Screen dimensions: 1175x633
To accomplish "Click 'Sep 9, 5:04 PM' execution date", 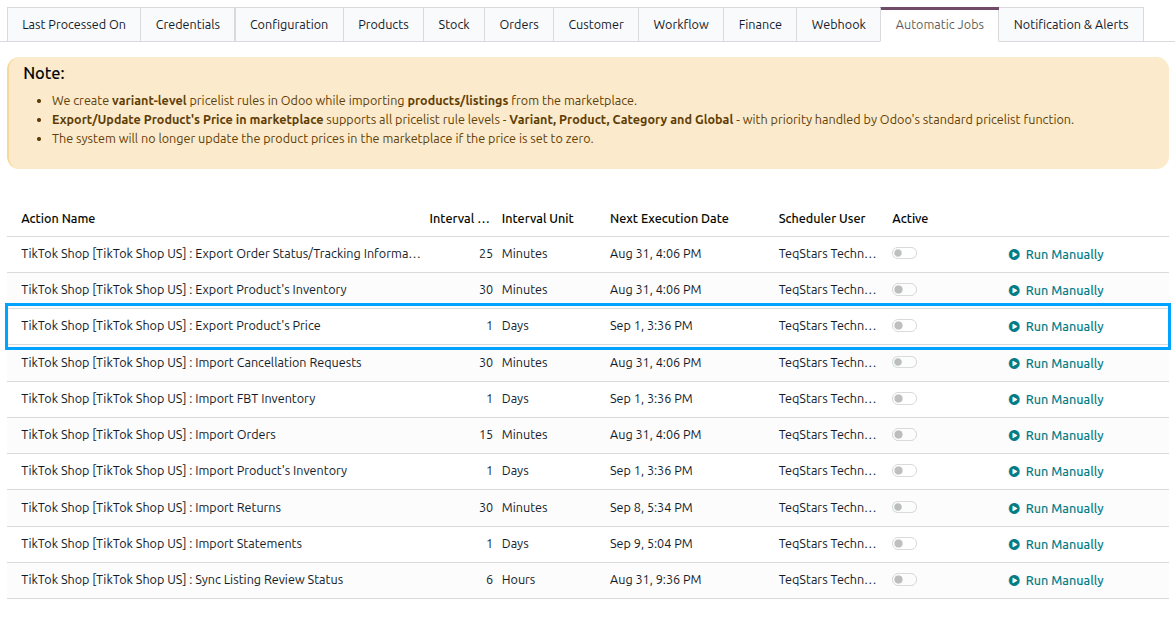I will click(651, 543).
